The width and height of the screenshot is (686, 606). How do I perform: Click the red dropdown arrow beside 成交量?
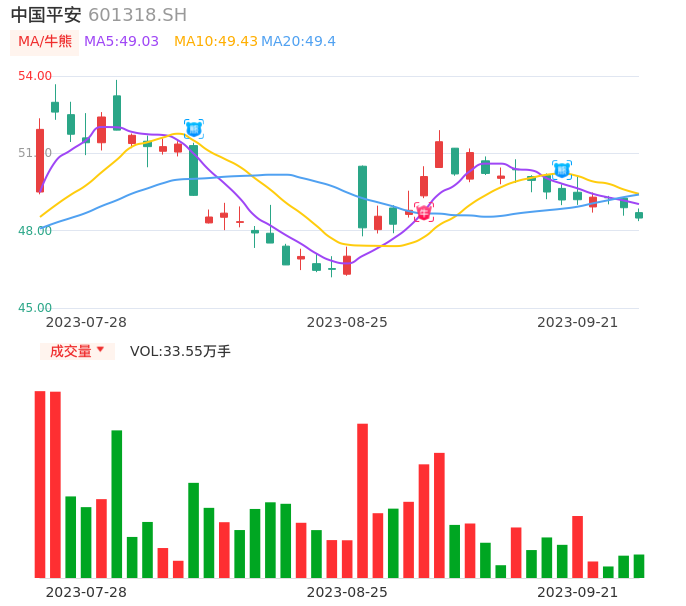(x=100, y=350)
